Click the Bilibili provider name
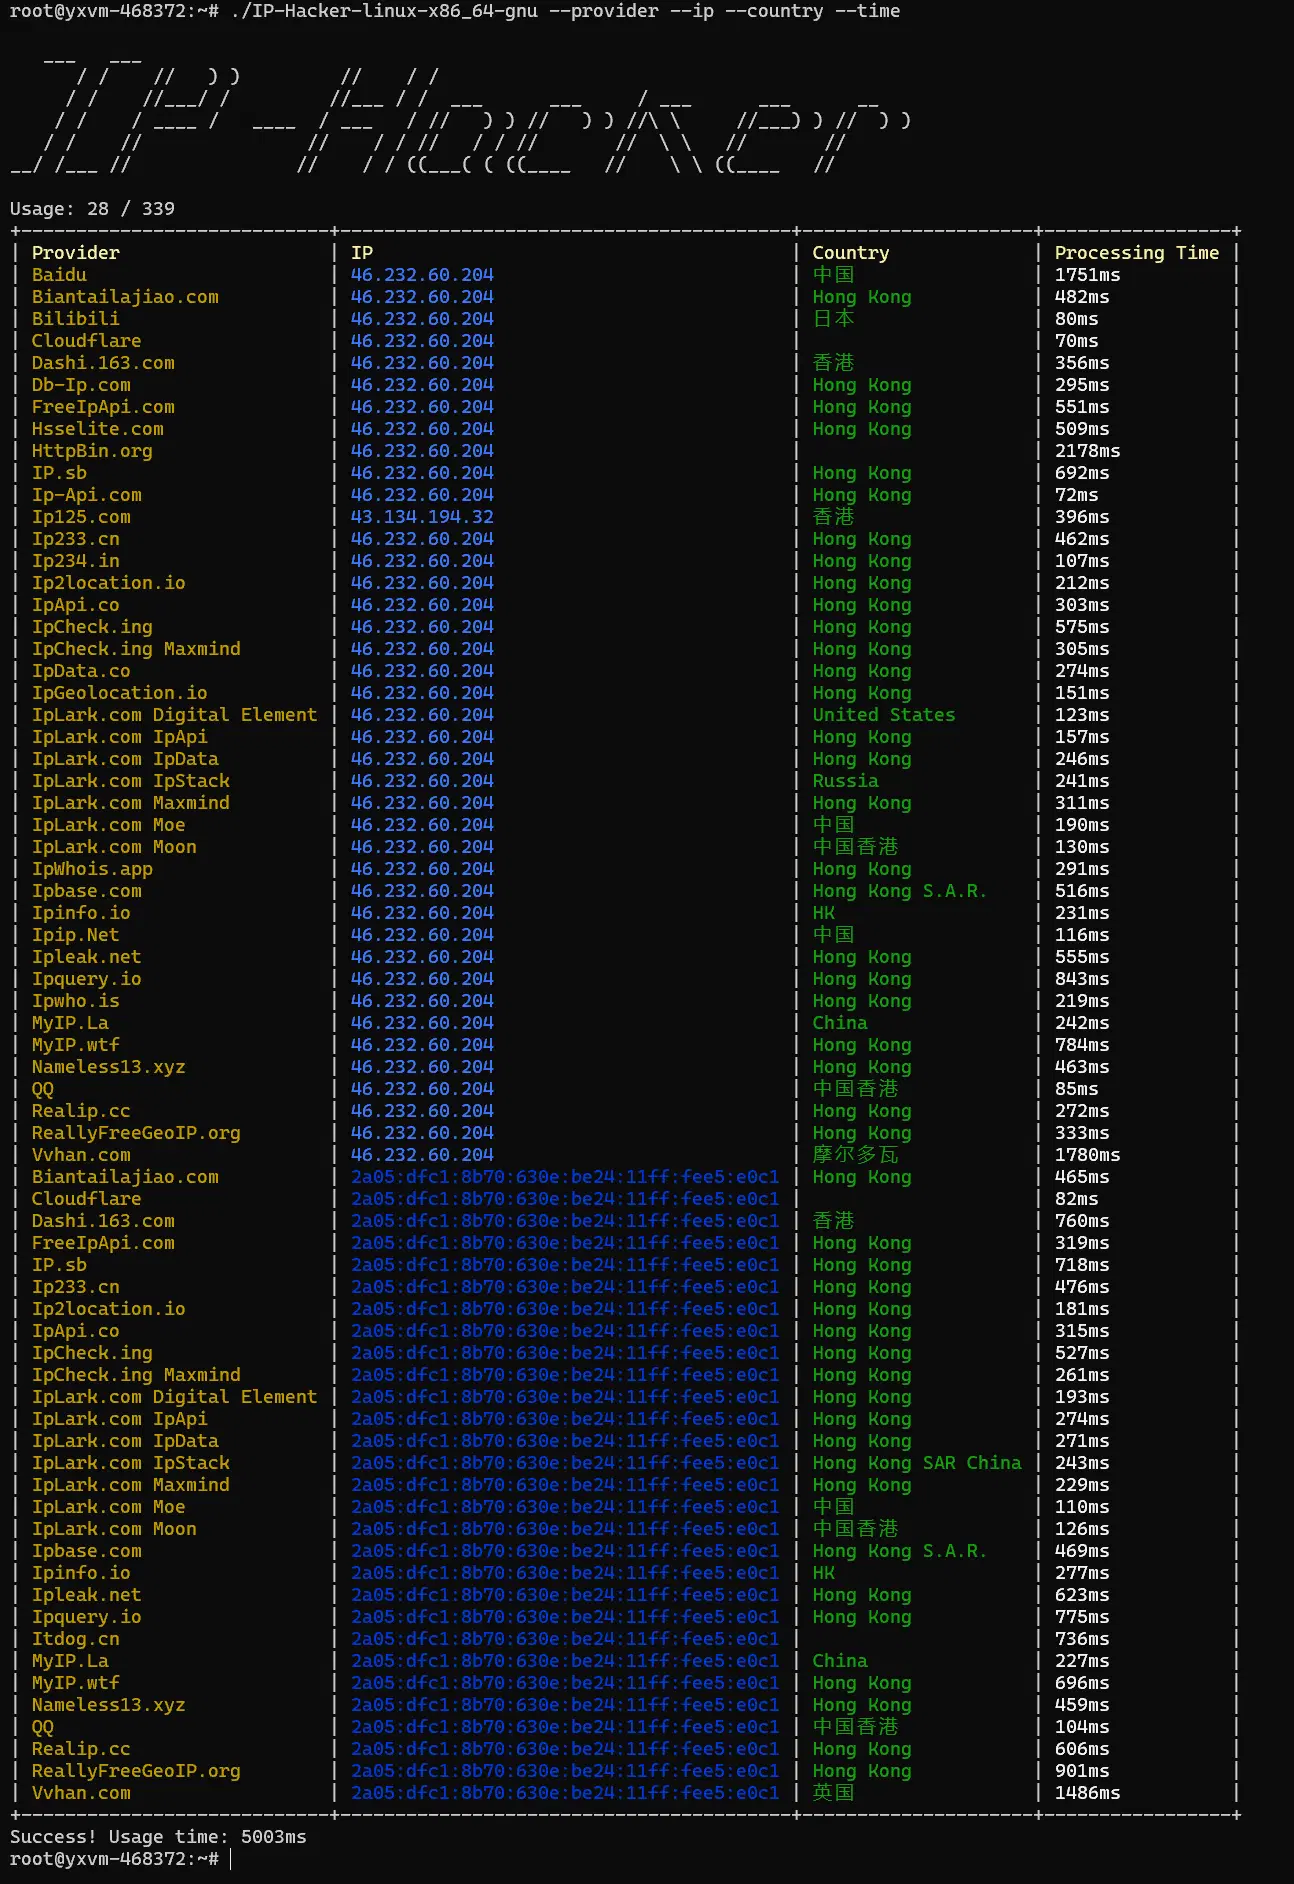This screenshot has width=1294, height=1884. pyautogui.click(x=75, y=319)
